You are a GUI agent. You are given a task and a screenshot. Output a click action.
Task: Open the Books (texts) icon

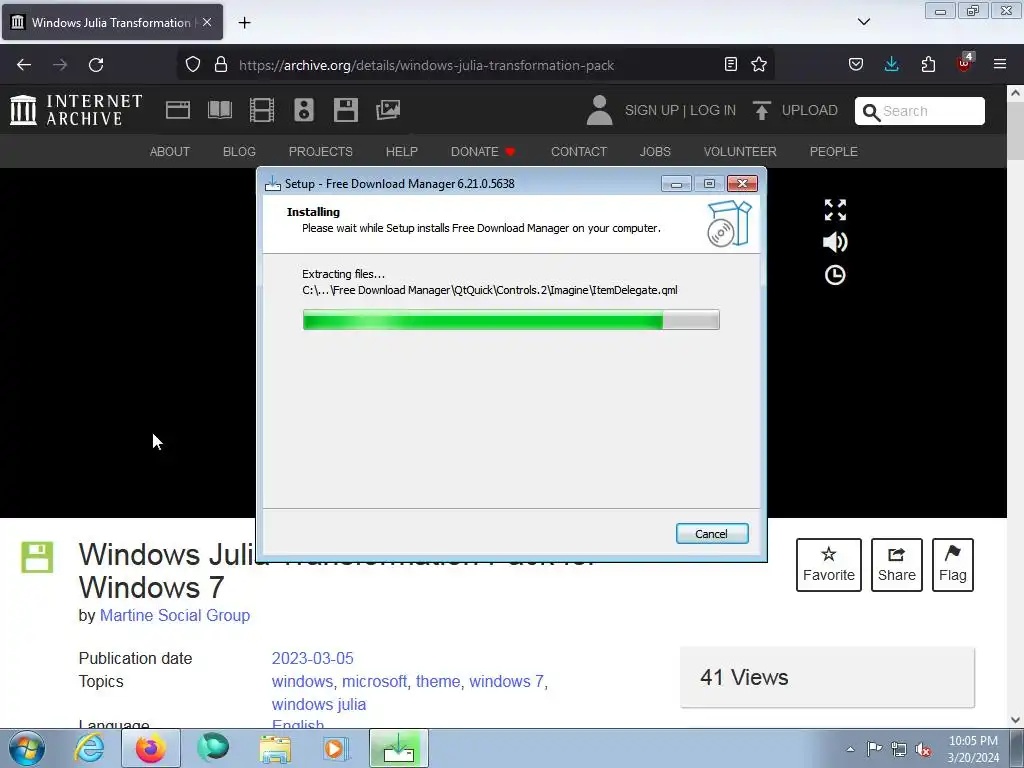pyautogui.click(x=220, y=110)
